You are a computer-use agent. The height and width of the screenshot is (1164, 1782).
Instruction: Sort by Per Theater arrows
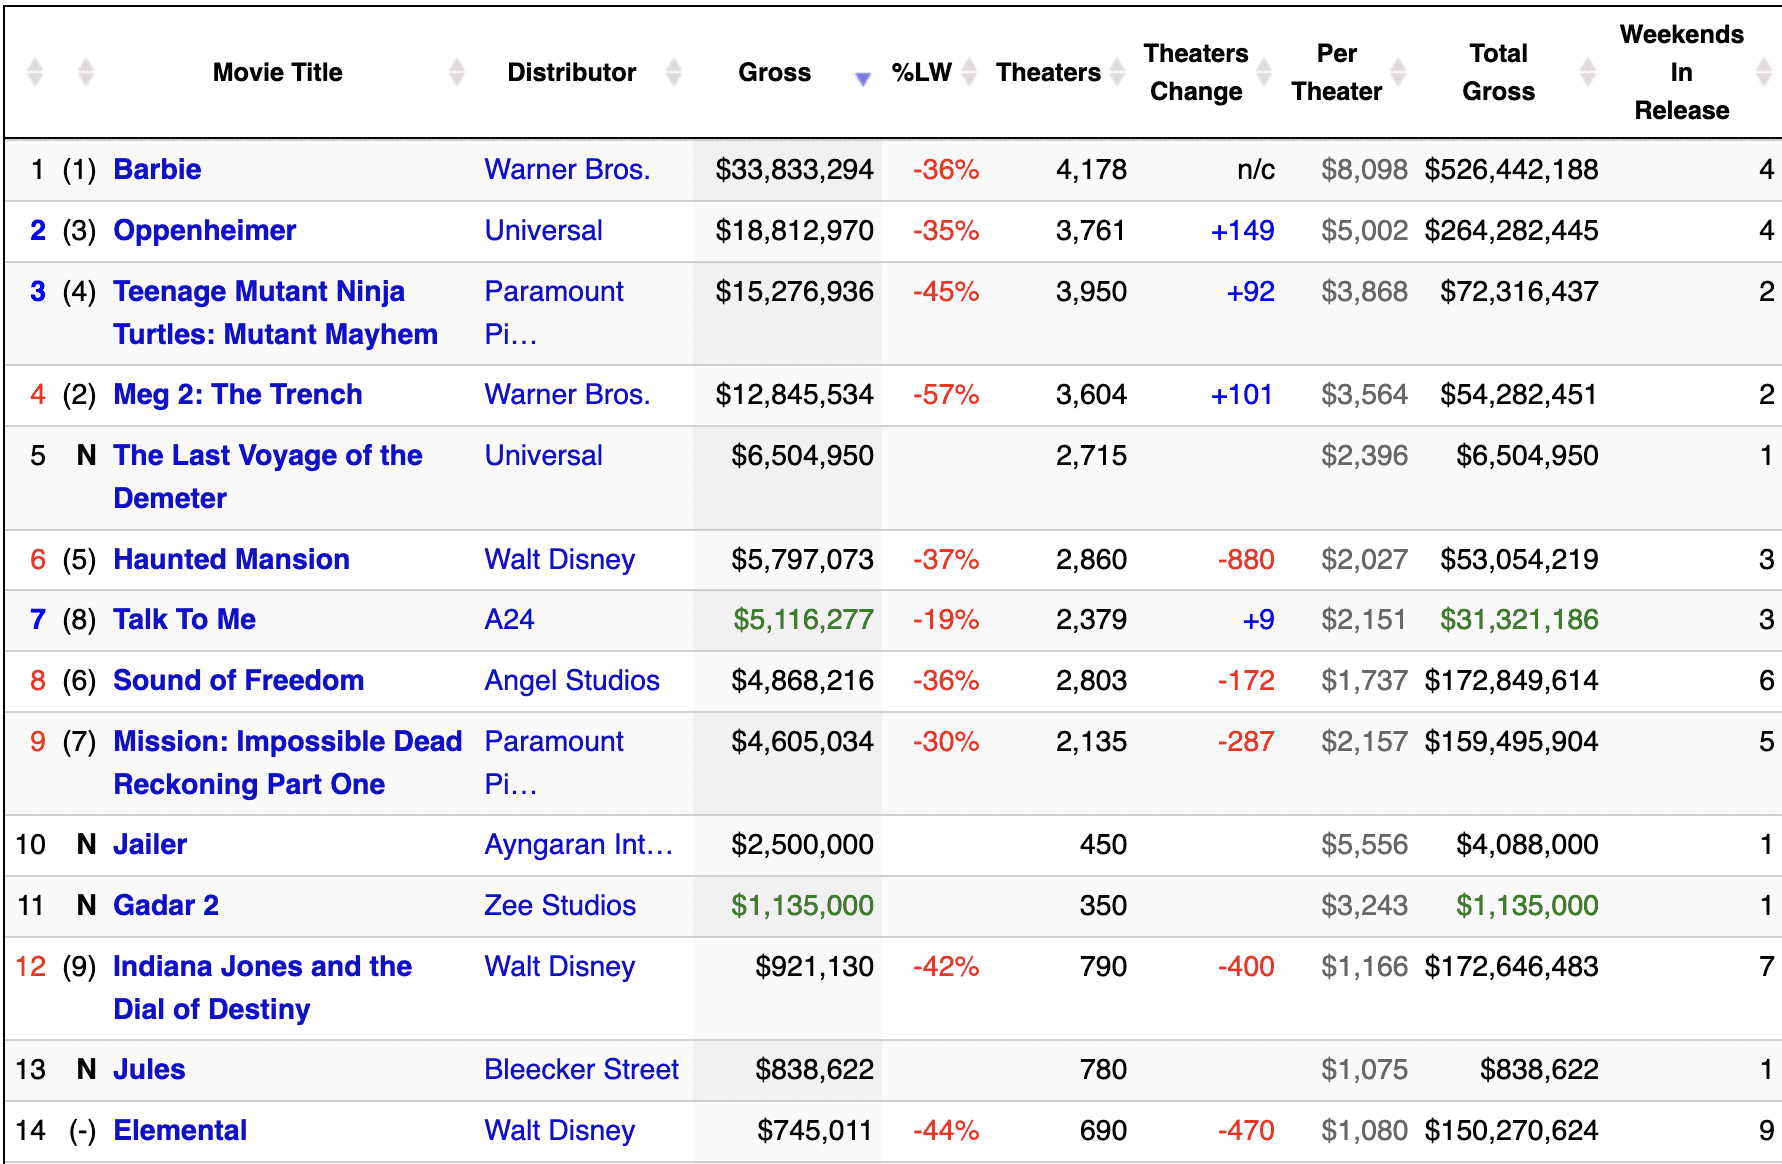(x=1398, y=72)
